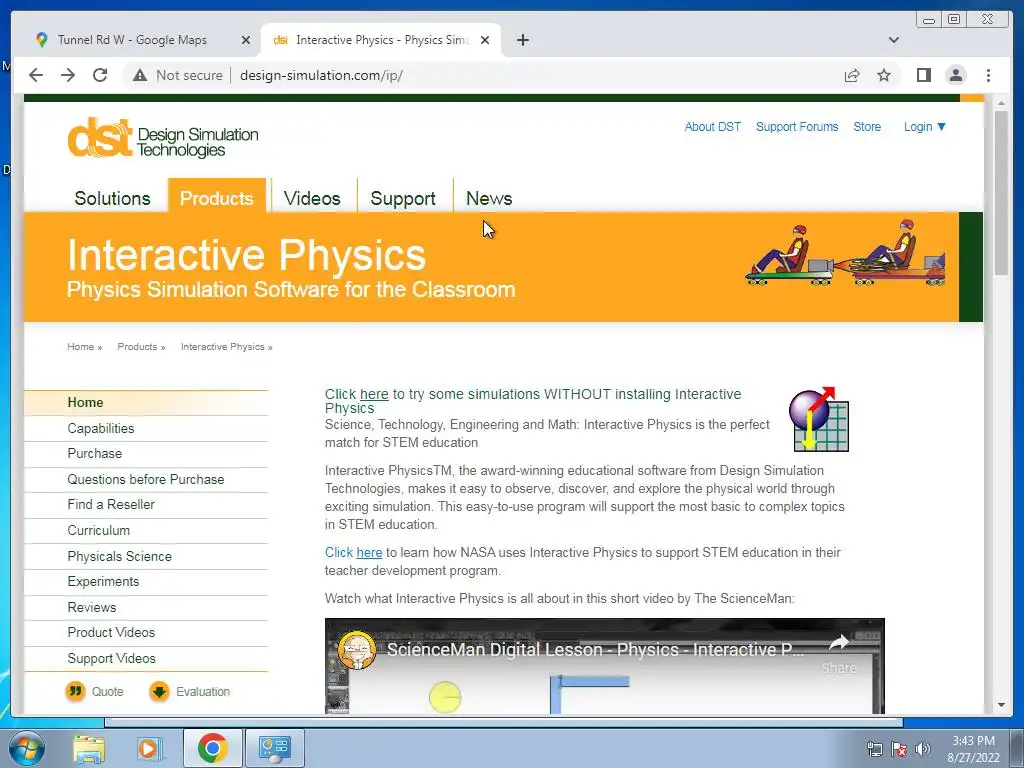Select Reviews in the sidebar menu
The height and width of the screenshot is (768, 1024).
point(146,607)
